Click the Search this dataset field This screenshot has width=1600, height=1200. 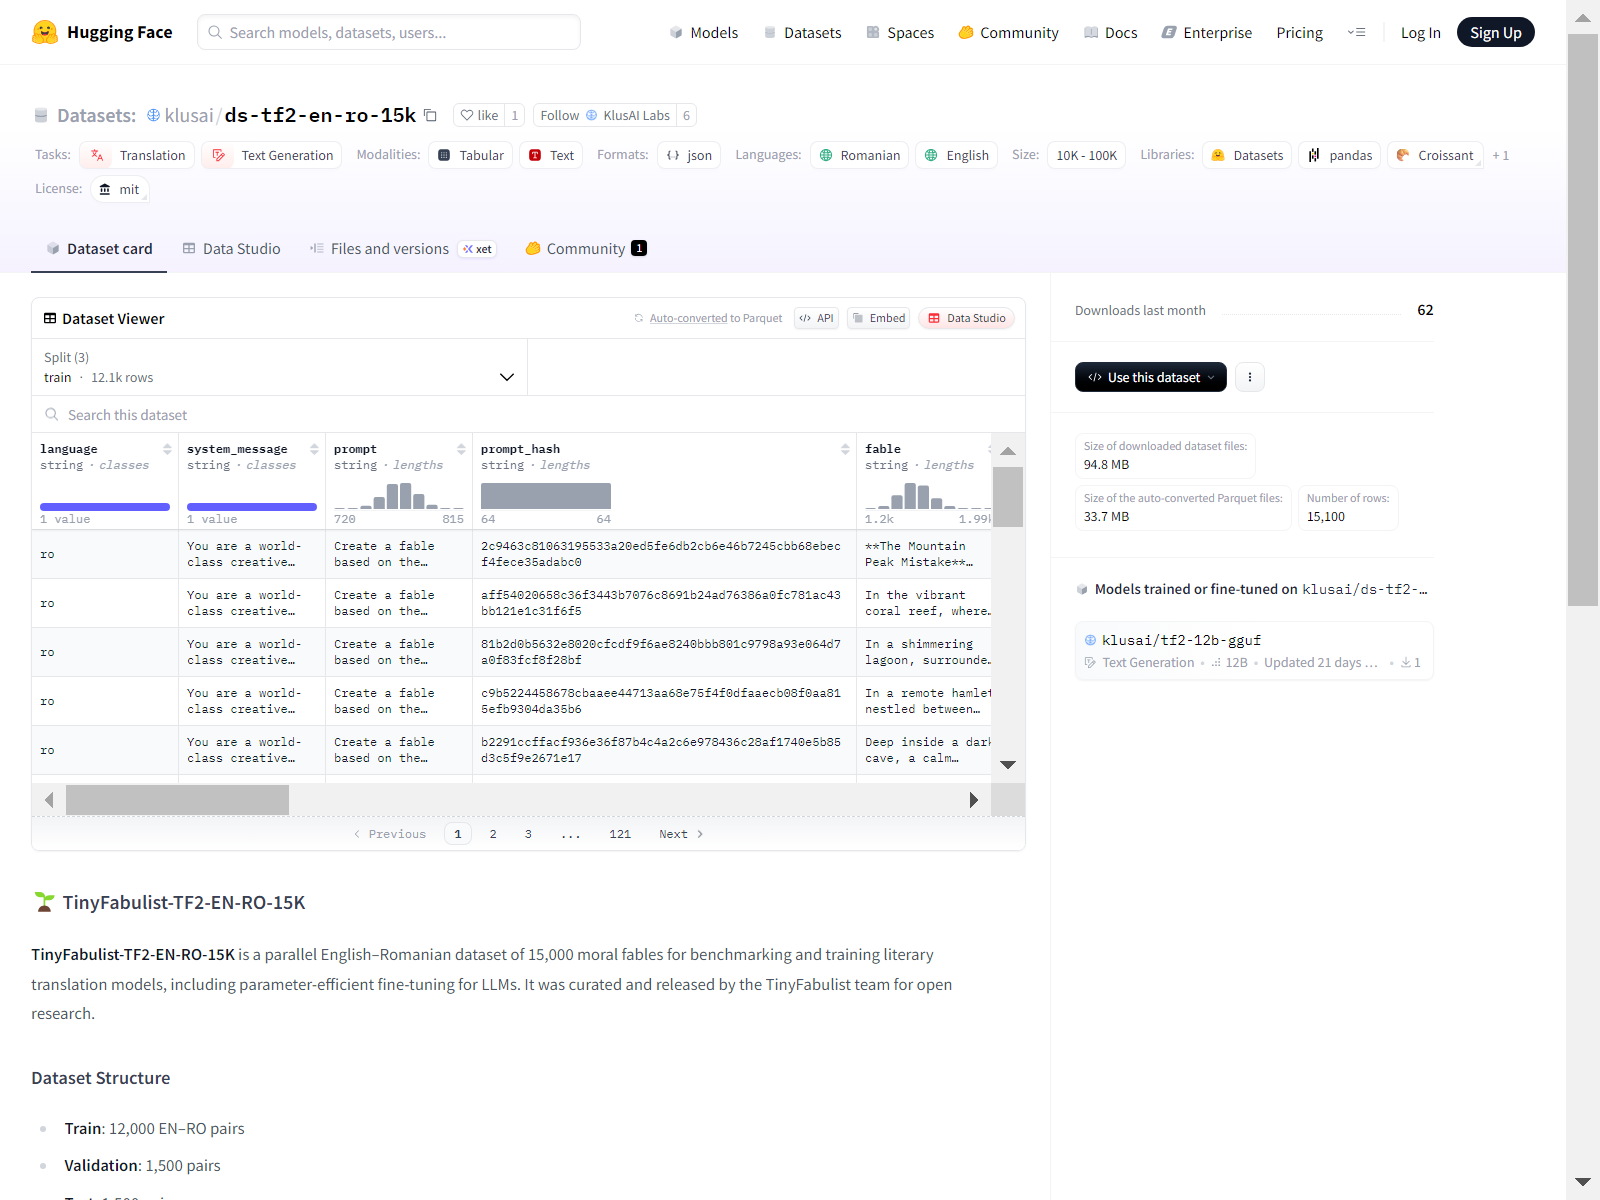(528, 415)
